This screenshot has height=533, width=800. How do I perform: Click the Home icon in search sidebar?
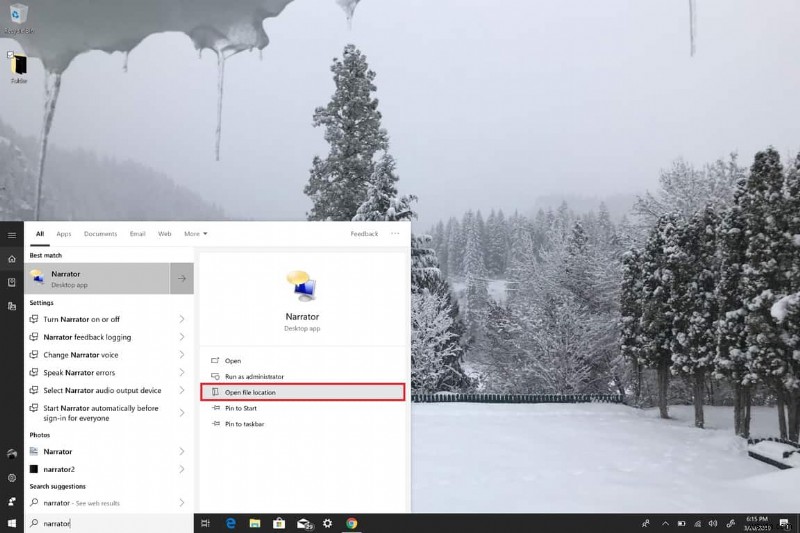12,259
